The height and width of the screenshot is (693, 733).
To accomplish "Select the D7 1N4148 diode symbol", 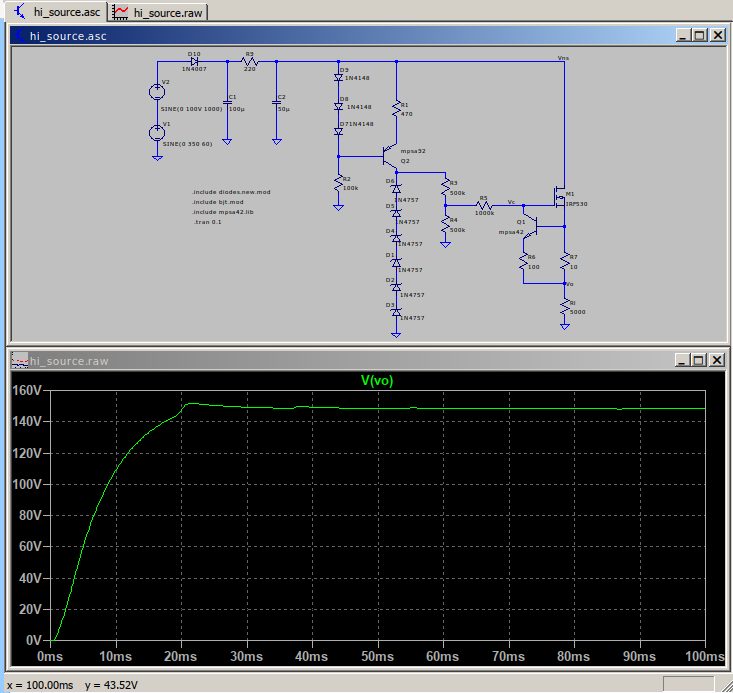I will pyautogui.click(x=338, y=132).
